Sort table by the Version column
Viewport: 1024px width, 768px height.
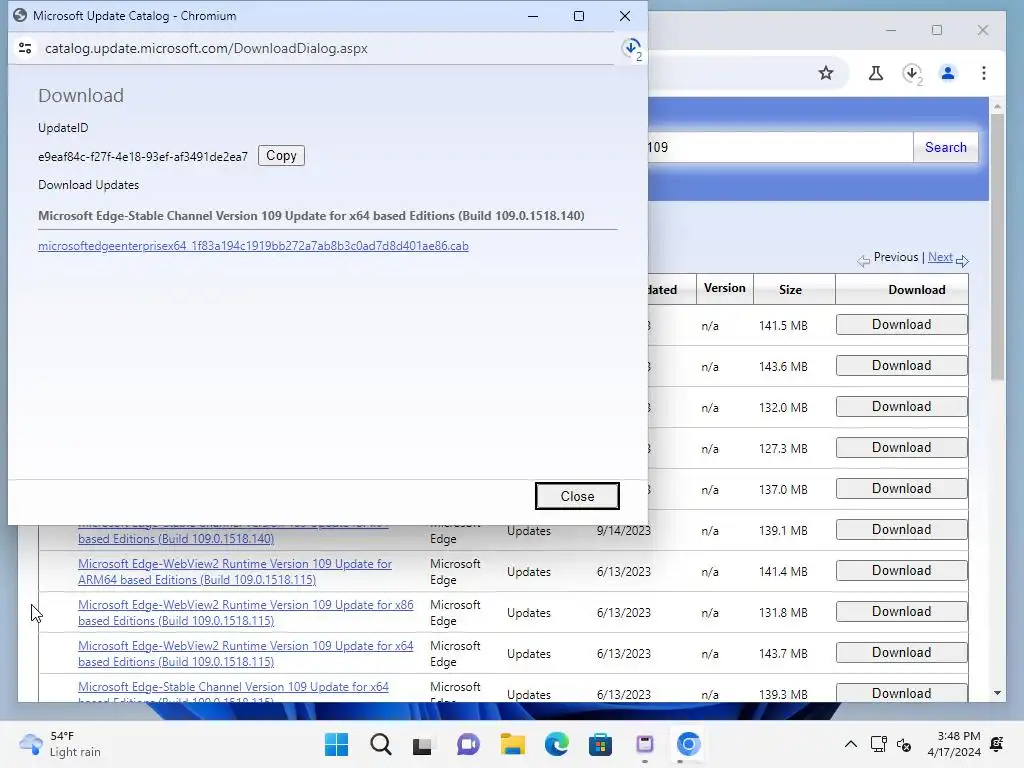724,288
